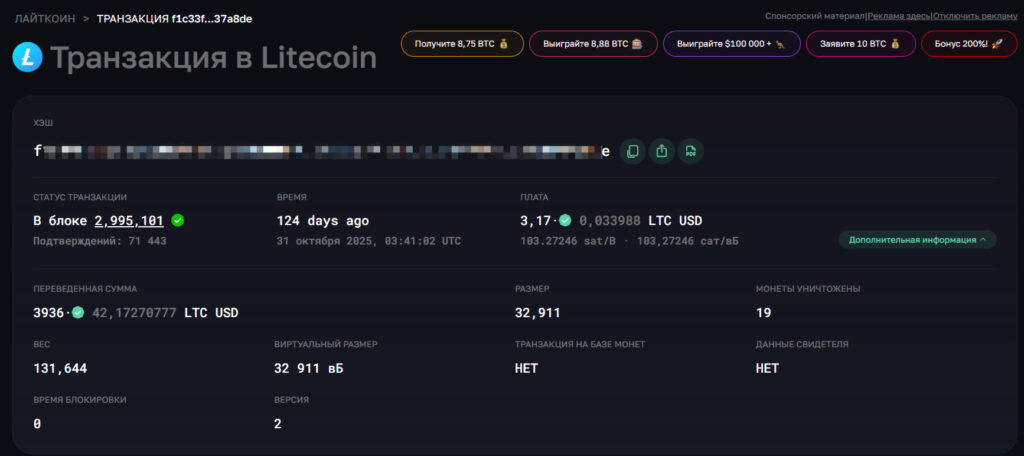Open block 2,995,101 link
The height and width of the screenshot is (456, 1024).
(x=129, y=221)
